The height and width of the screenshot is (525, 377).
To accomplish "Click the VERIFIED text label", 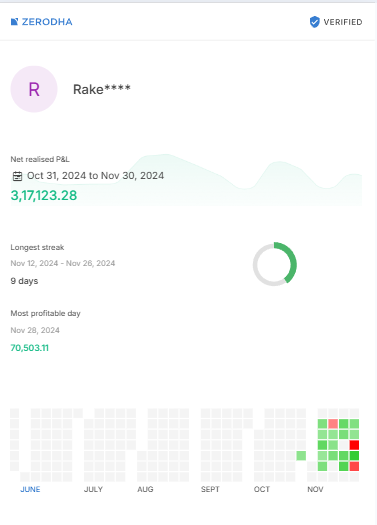I will 343,22.
